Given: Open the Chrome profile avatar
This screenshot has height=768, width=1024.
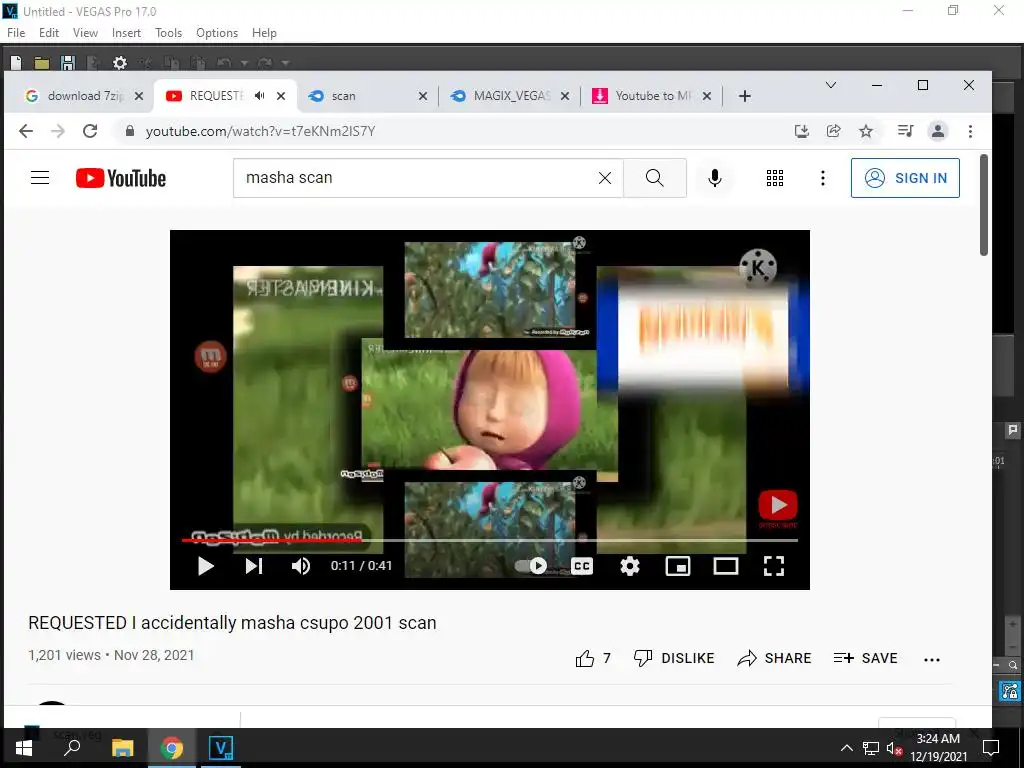Looking at the screenshot, I should pyautogui.click(x=937, y=131).
